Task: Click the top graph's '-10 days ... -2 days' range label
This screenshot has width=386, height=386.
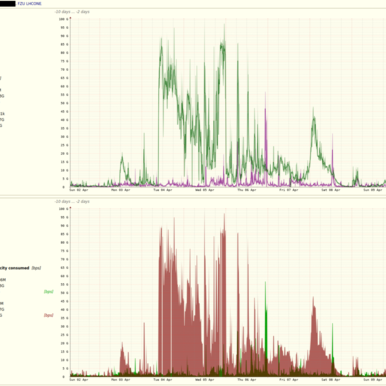Action: click(72, 12)
